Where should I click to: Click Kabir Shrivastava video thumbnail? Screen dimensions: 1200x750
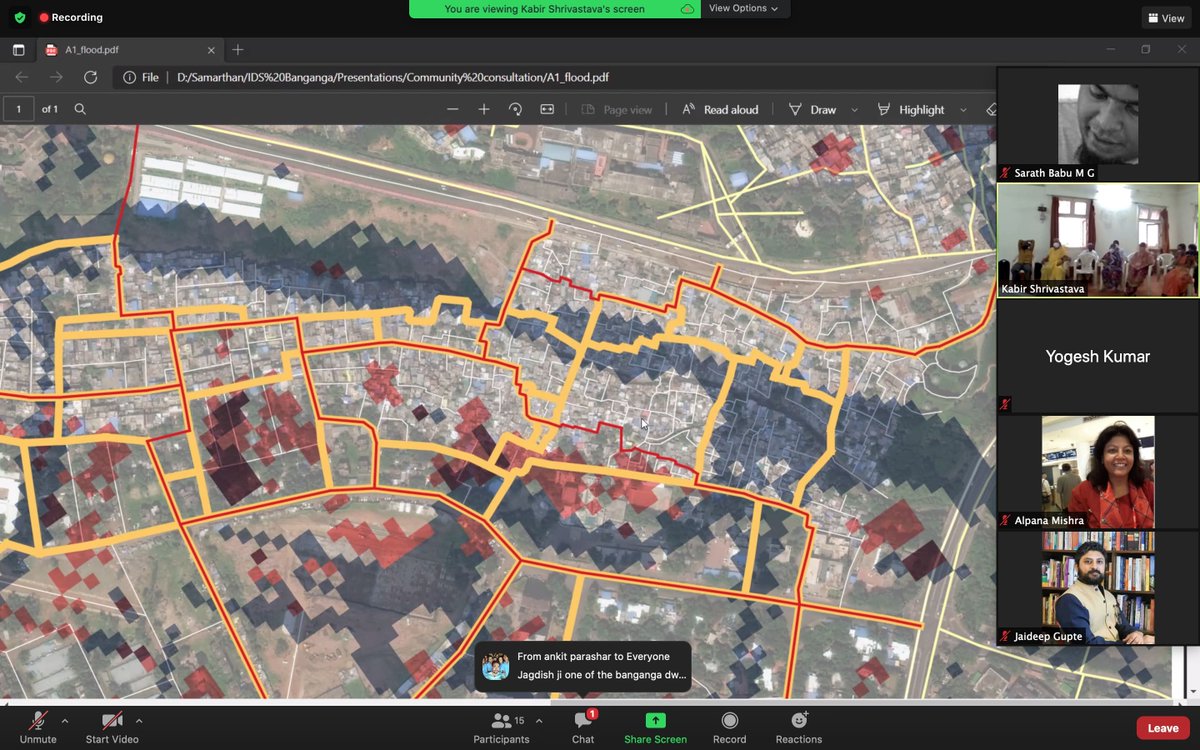[1098, 240]
